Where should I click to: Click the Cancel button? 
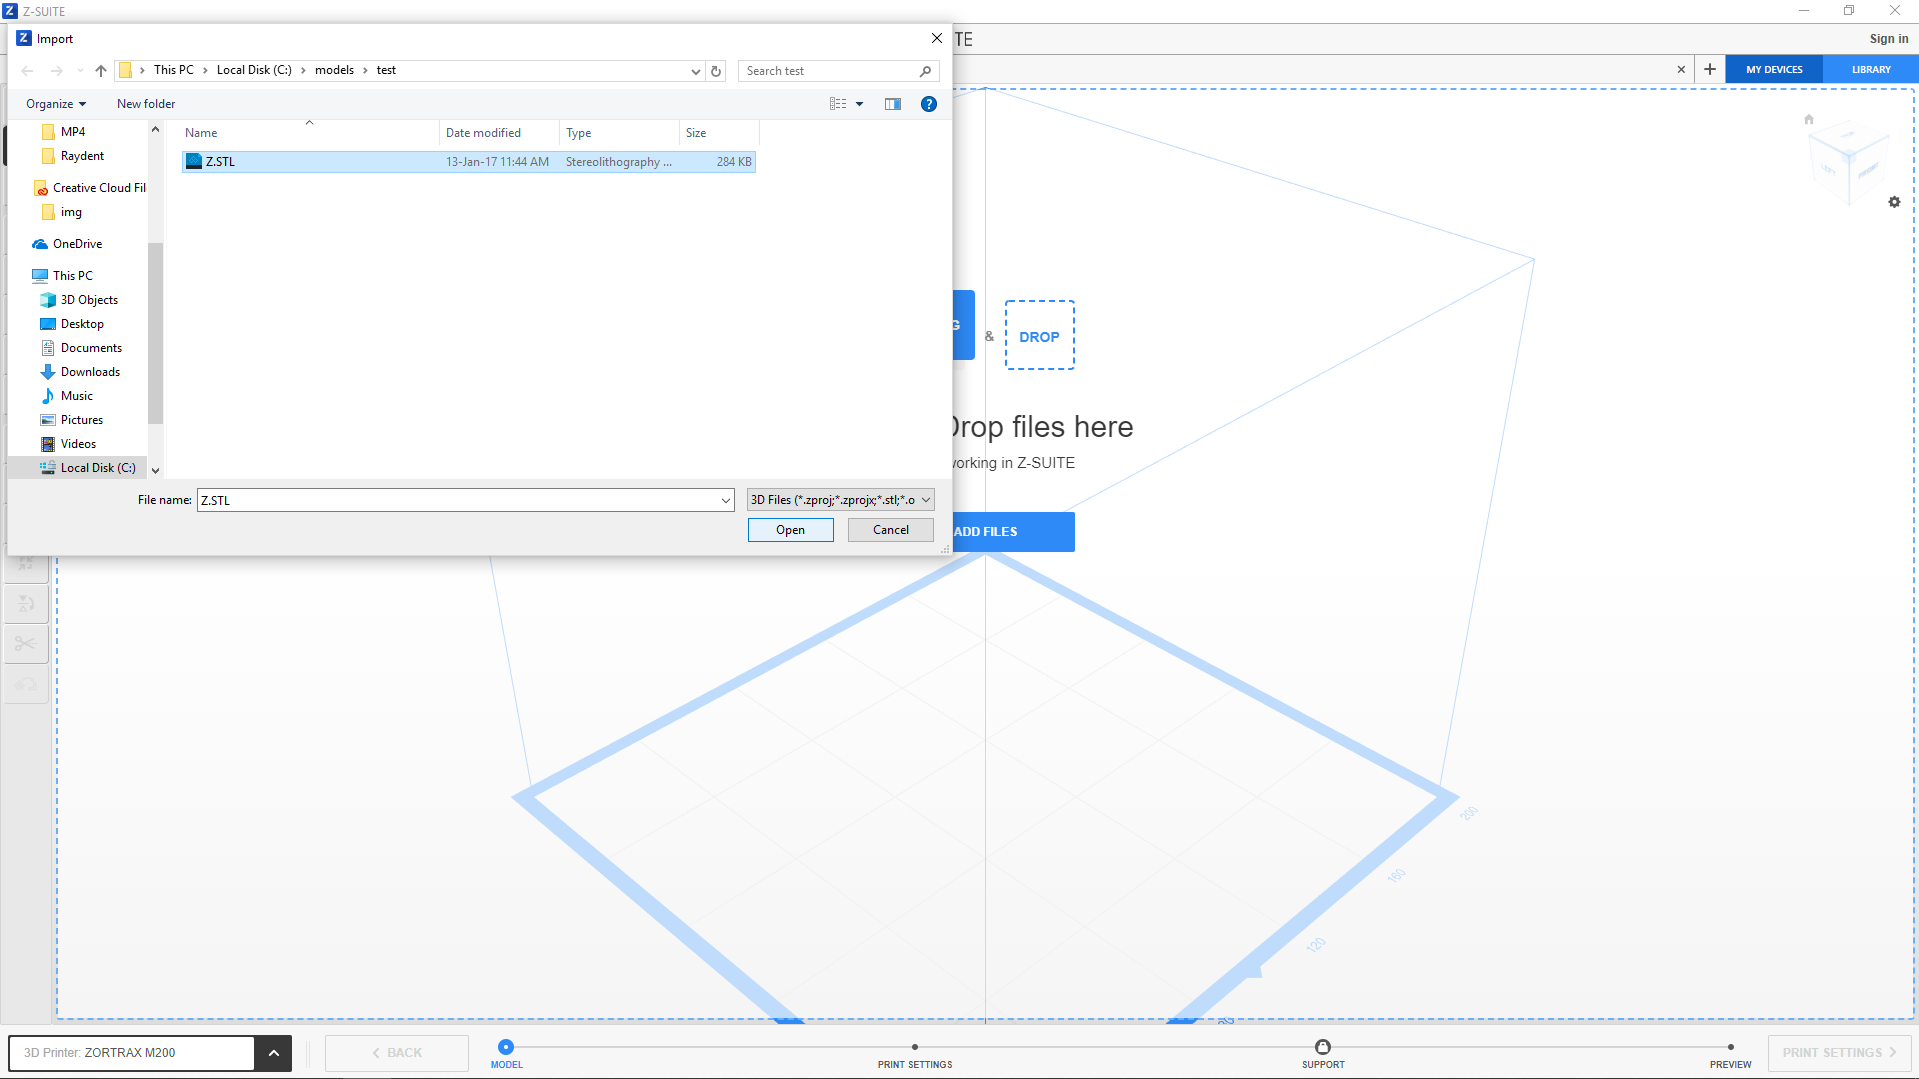[890, 530]
